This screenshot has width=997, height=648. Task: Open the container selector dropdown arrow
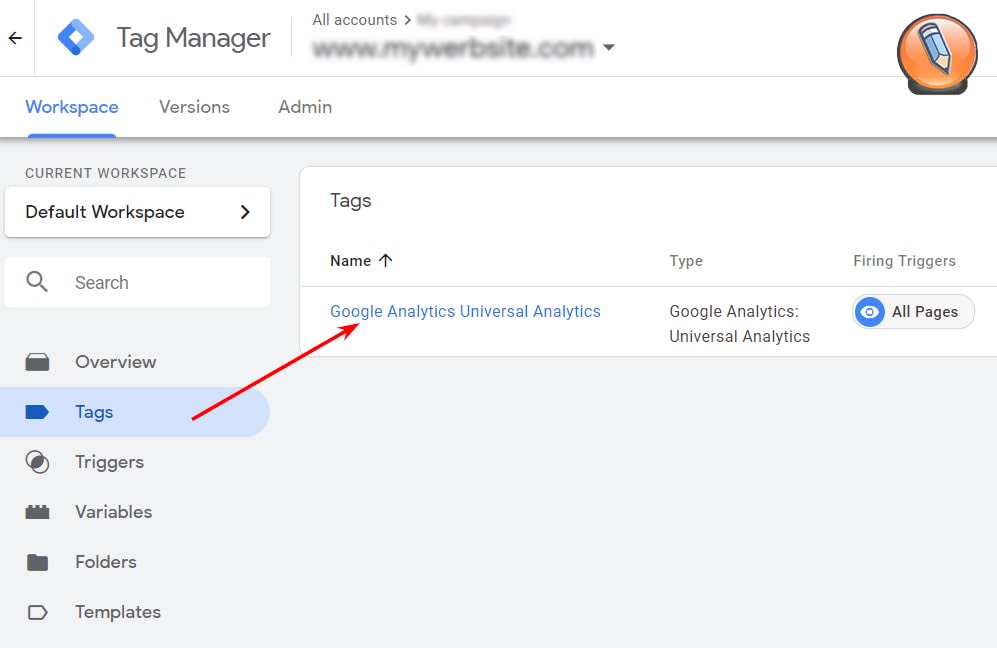point(609,47)
